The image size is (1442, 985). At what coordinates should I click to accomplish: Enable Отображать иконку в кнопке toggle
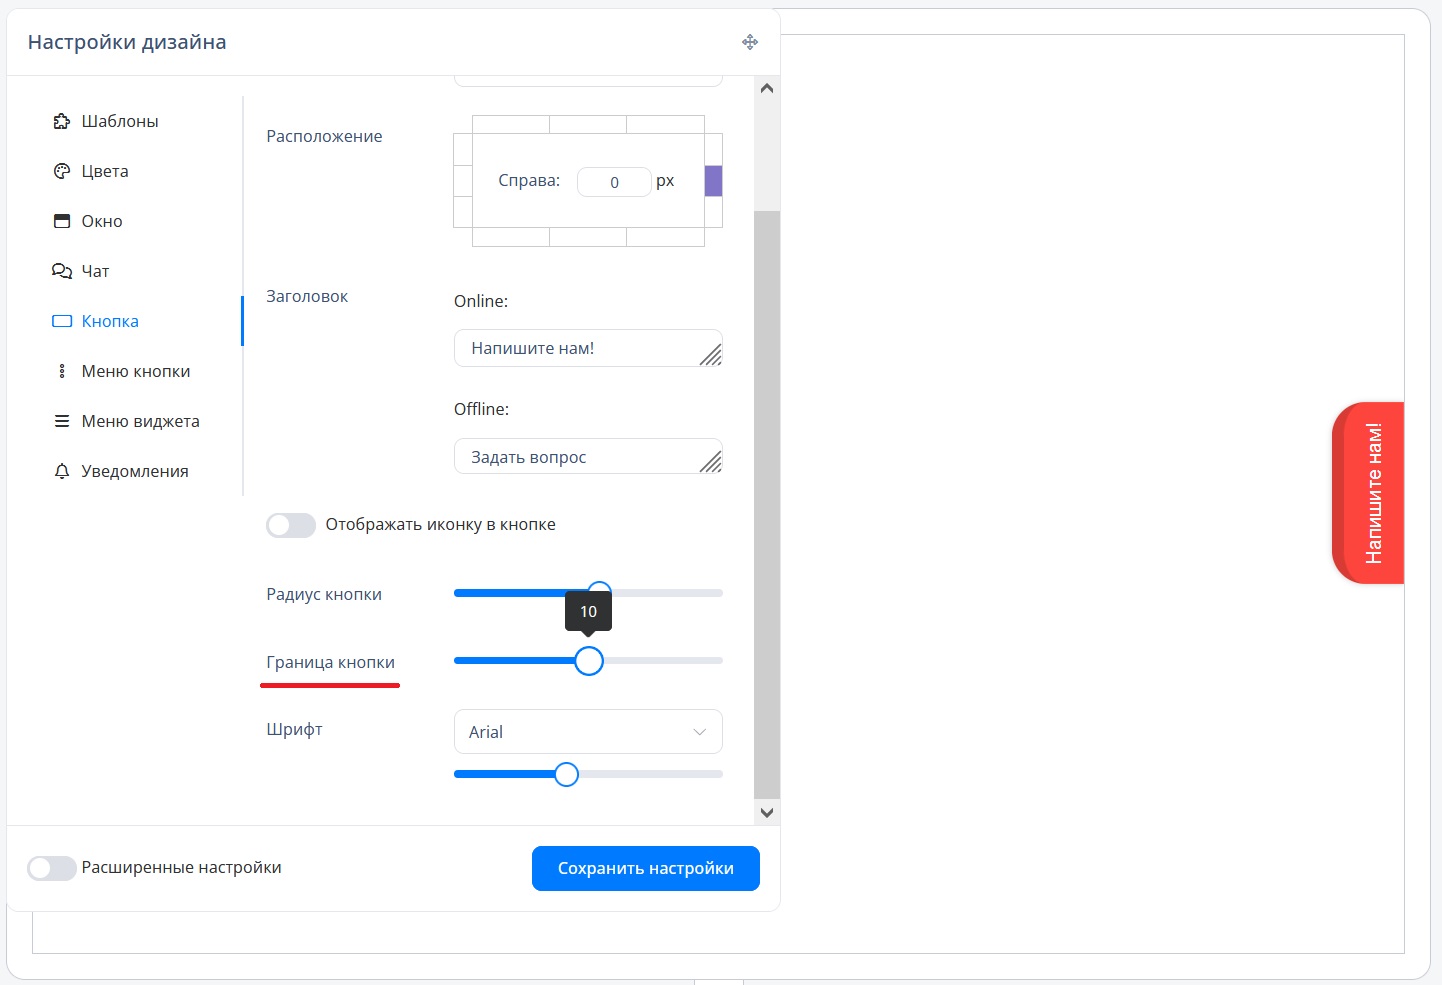coord(291,525)
